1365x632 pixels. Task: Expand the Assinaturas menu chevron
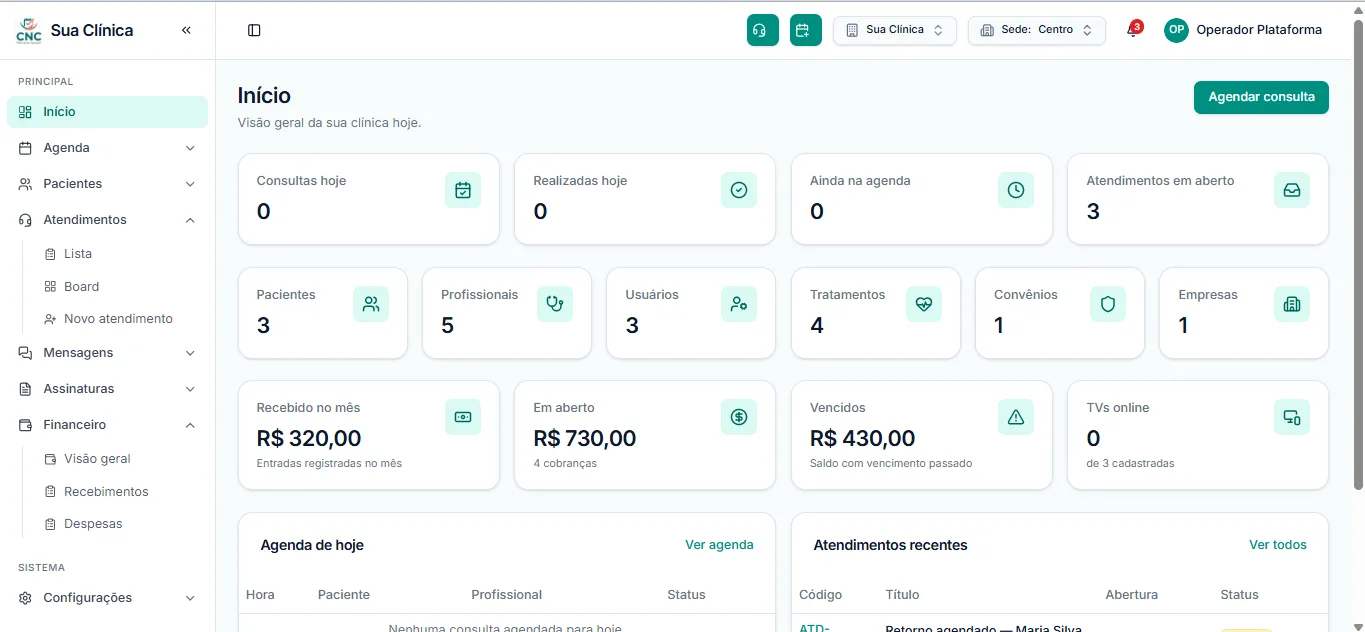pyautogui.click(x=190, y=389)
